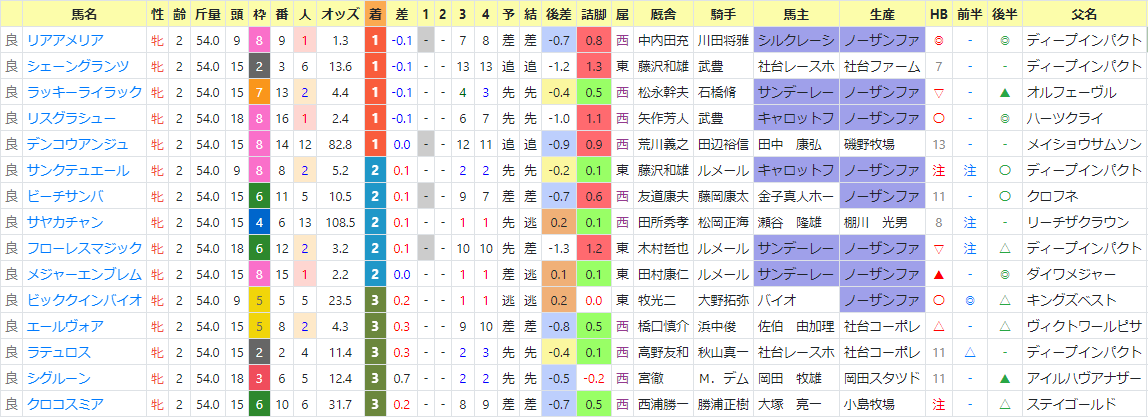Image resolution: width=1148 pixels, height=417 pixels.
Task: Select jockey cell 石橋脩
Action: (x=723, y=93)
